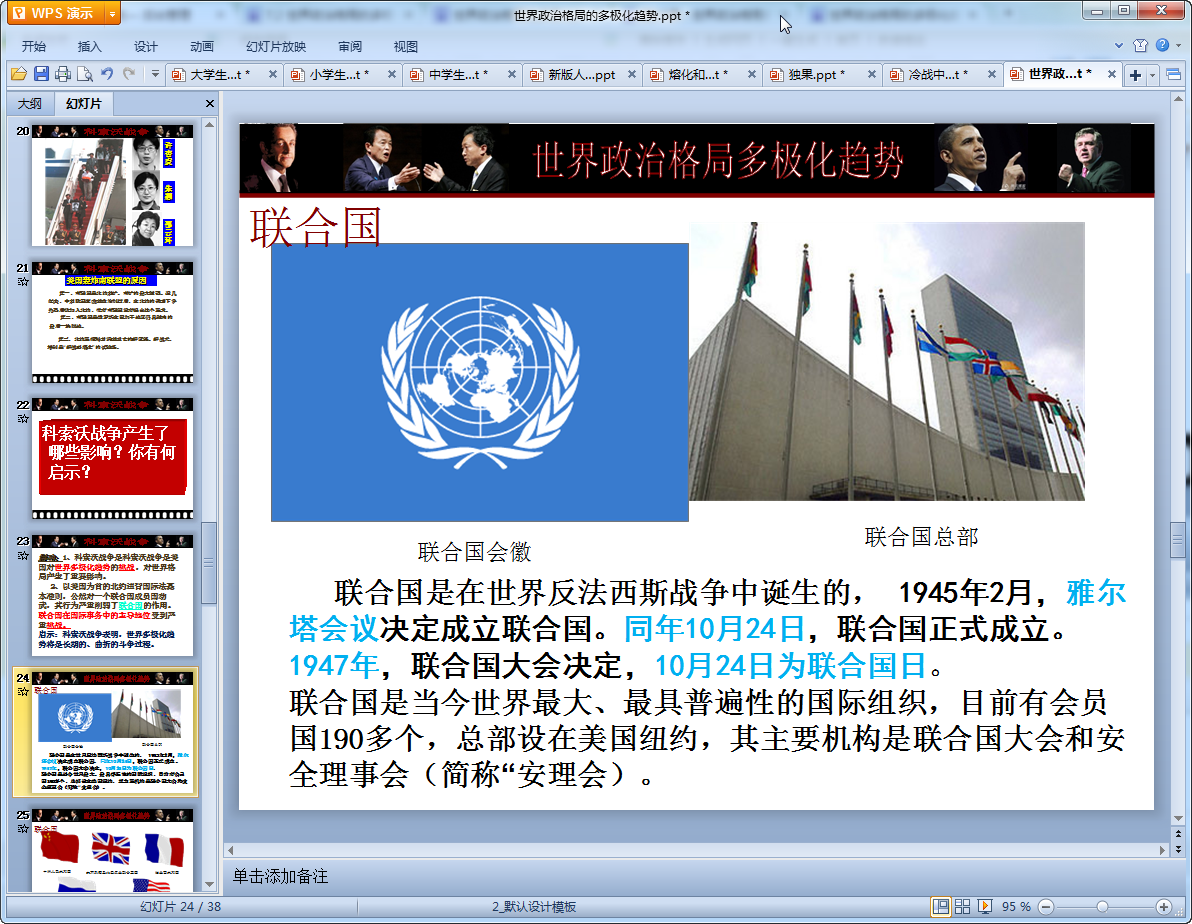Image resolution: width=1192 pixels, height=924 pixels.
Task: Click the 联合国 title text on slide
Action: 315,227
